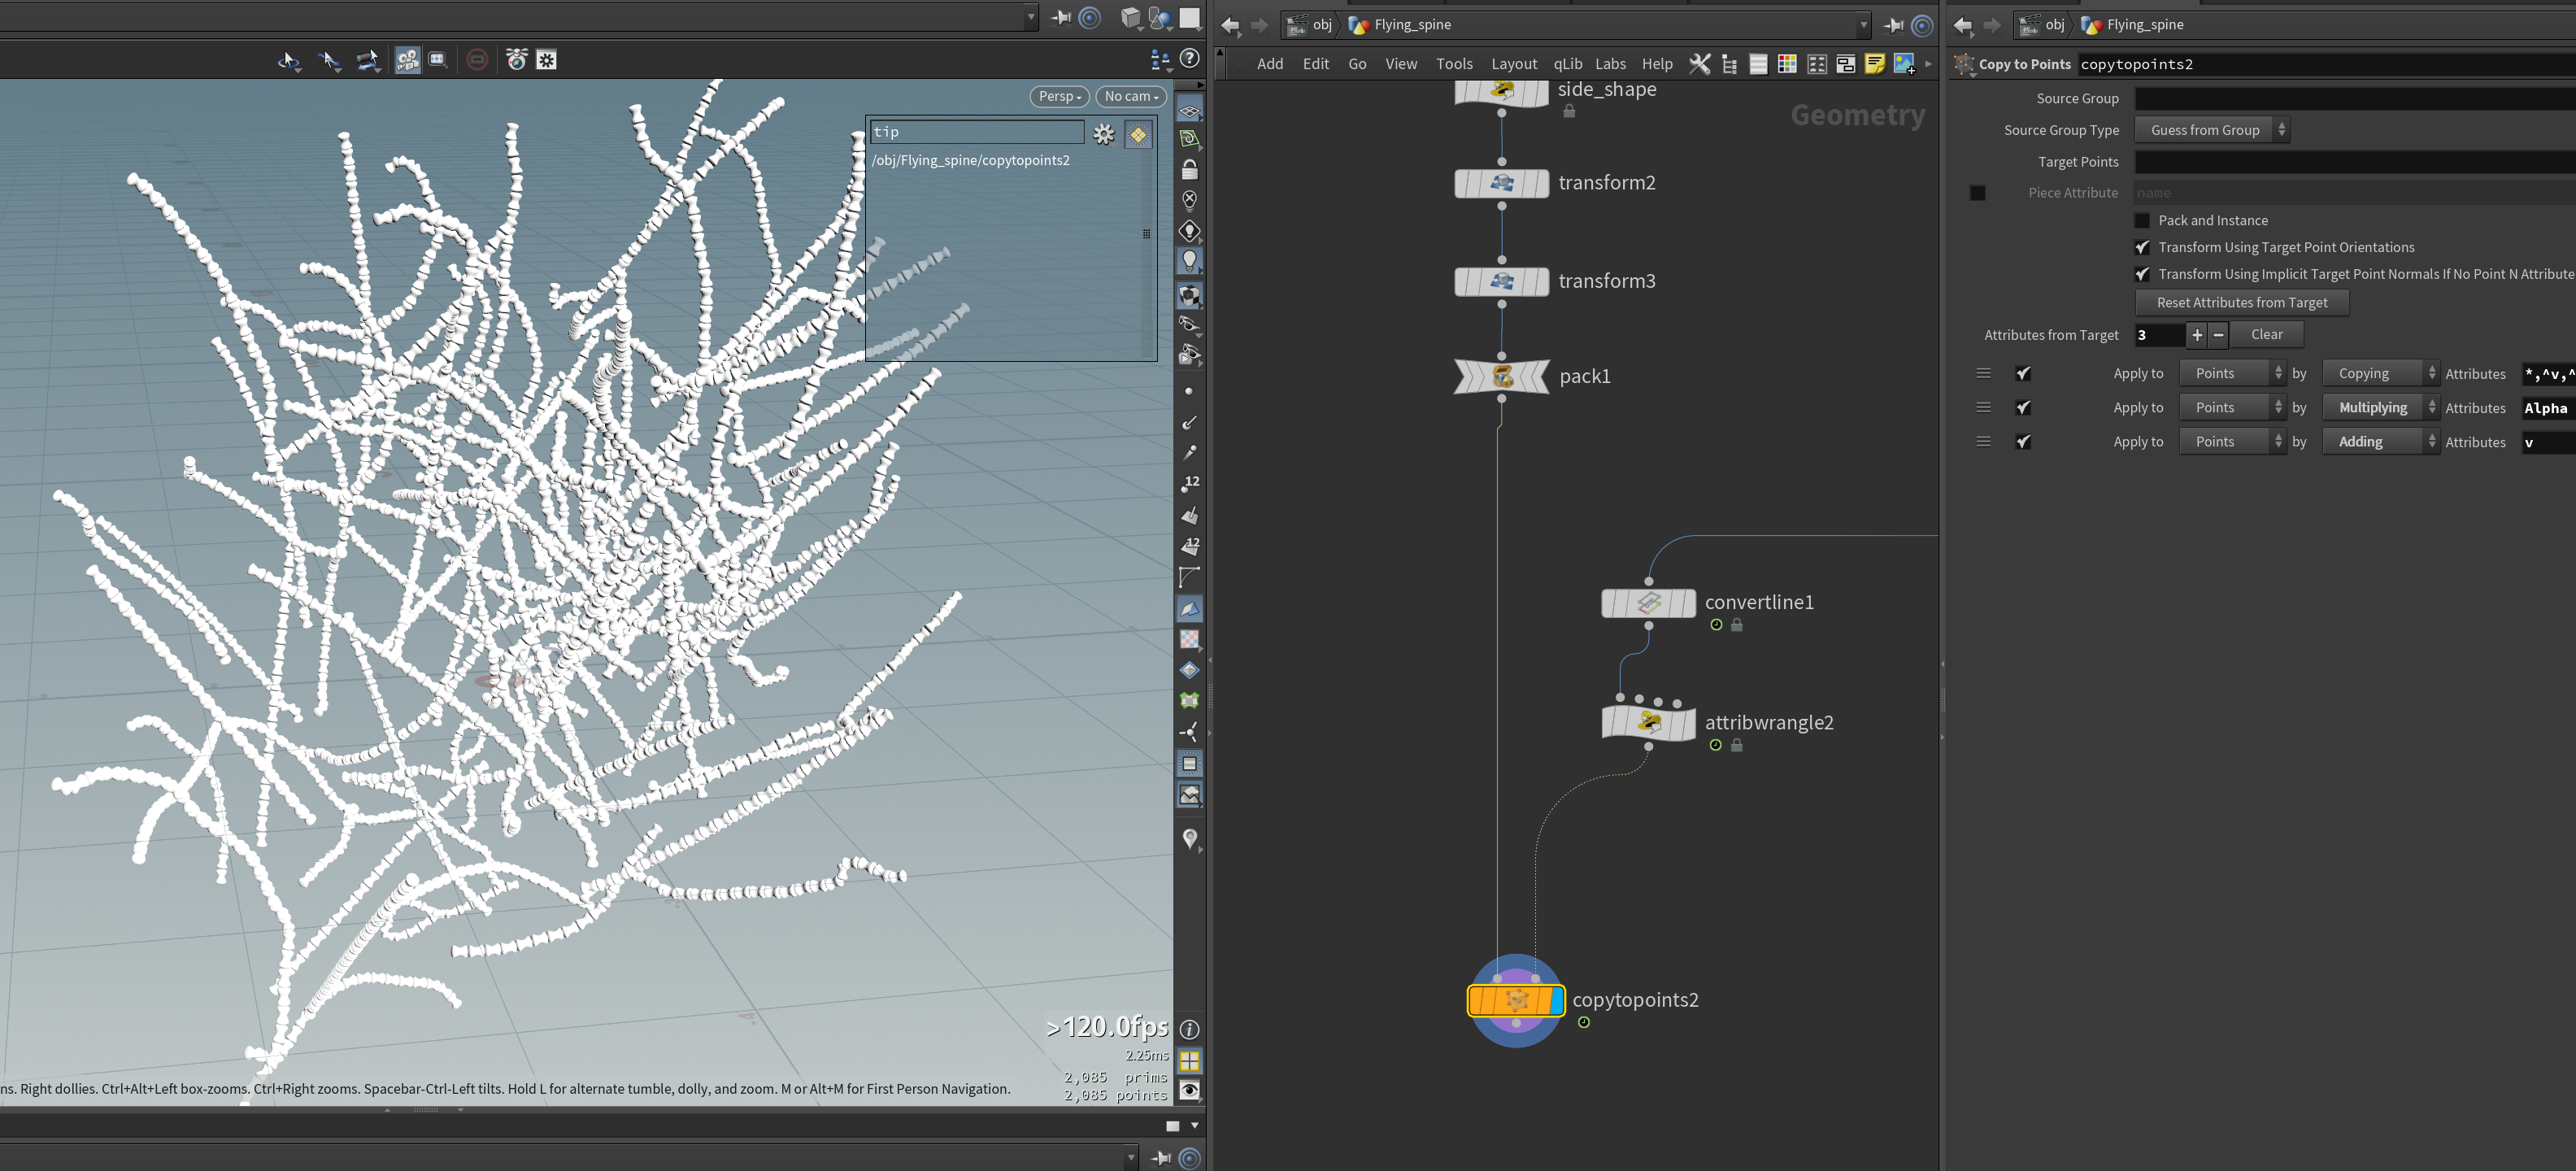Click Reset Attributes from Target button

(2241, 302)
